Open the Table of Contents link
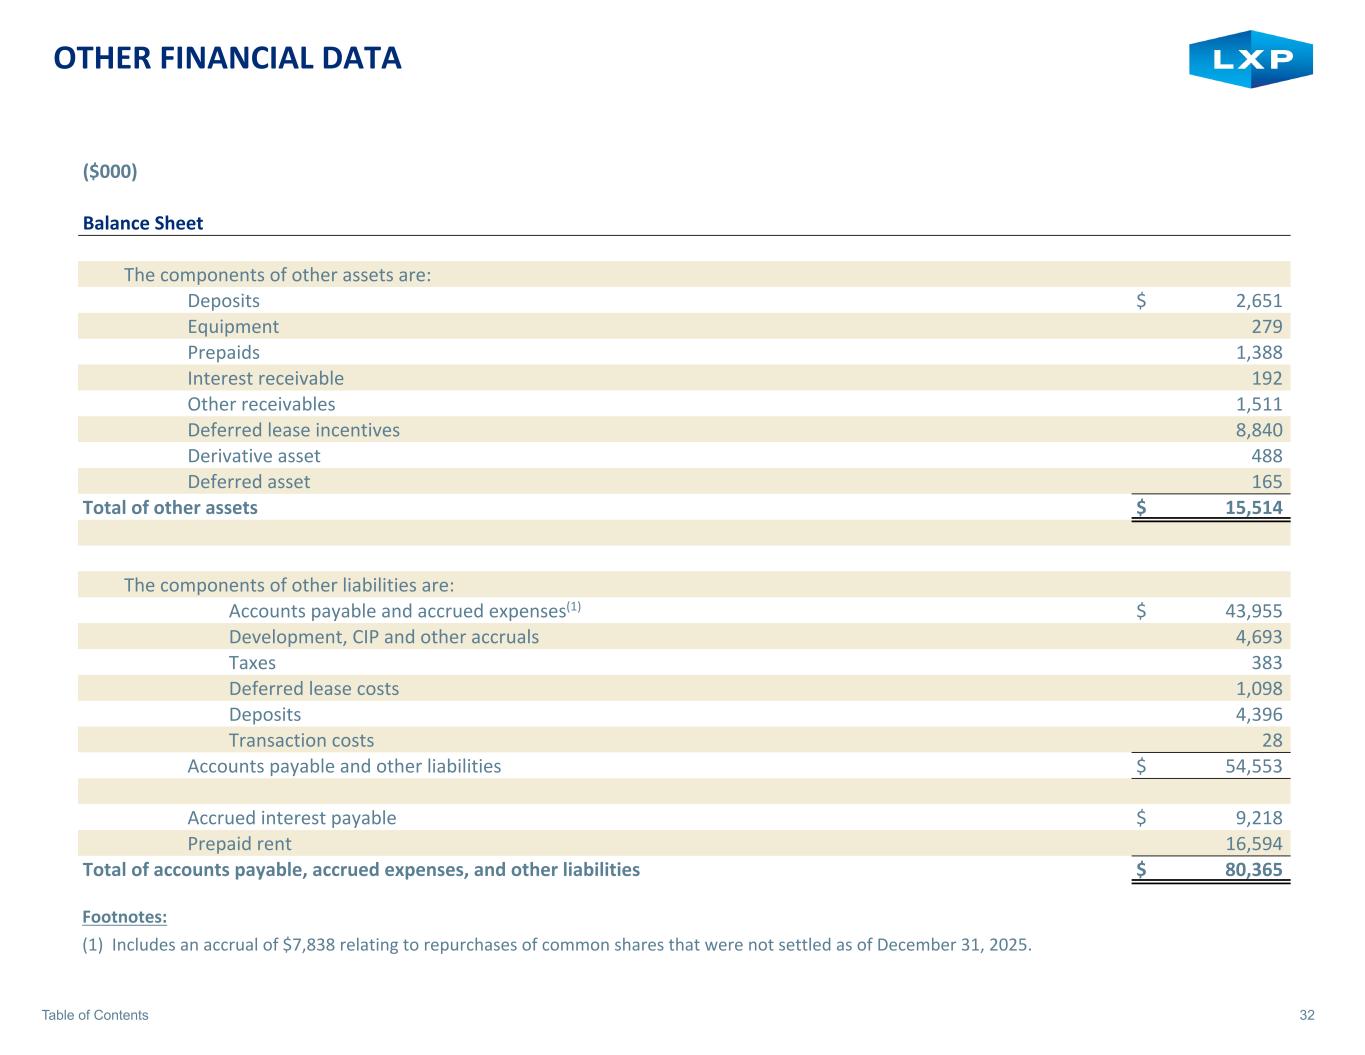This screenshot has height=1055, width=1365. point(95,1015)
